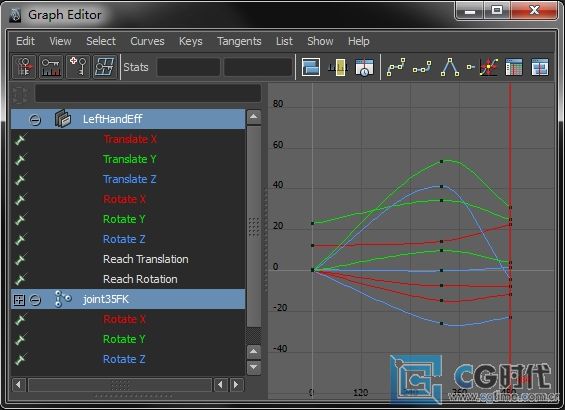
Task: Click the second Stats value input field
Action: (x=258, y=67)
